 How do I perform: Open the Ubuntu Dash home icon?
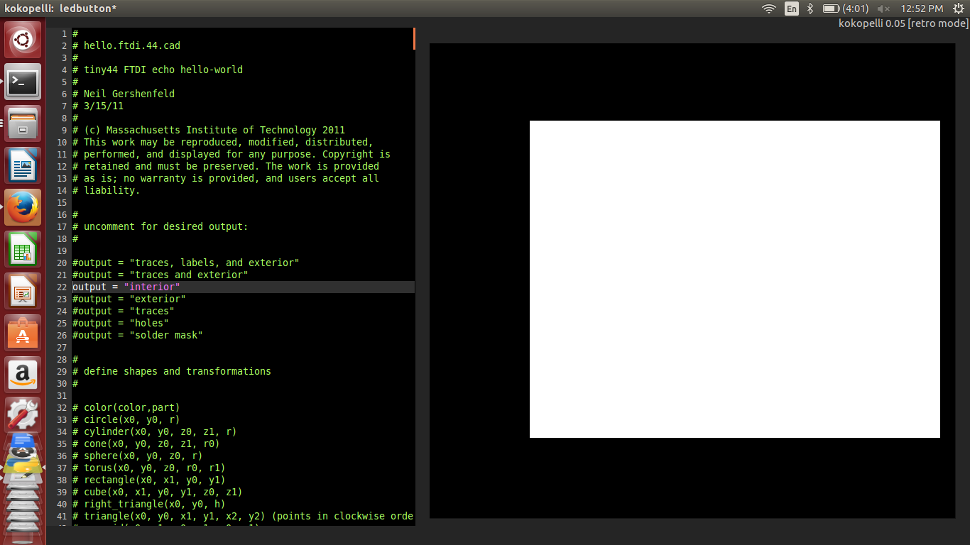pos(23,40)
